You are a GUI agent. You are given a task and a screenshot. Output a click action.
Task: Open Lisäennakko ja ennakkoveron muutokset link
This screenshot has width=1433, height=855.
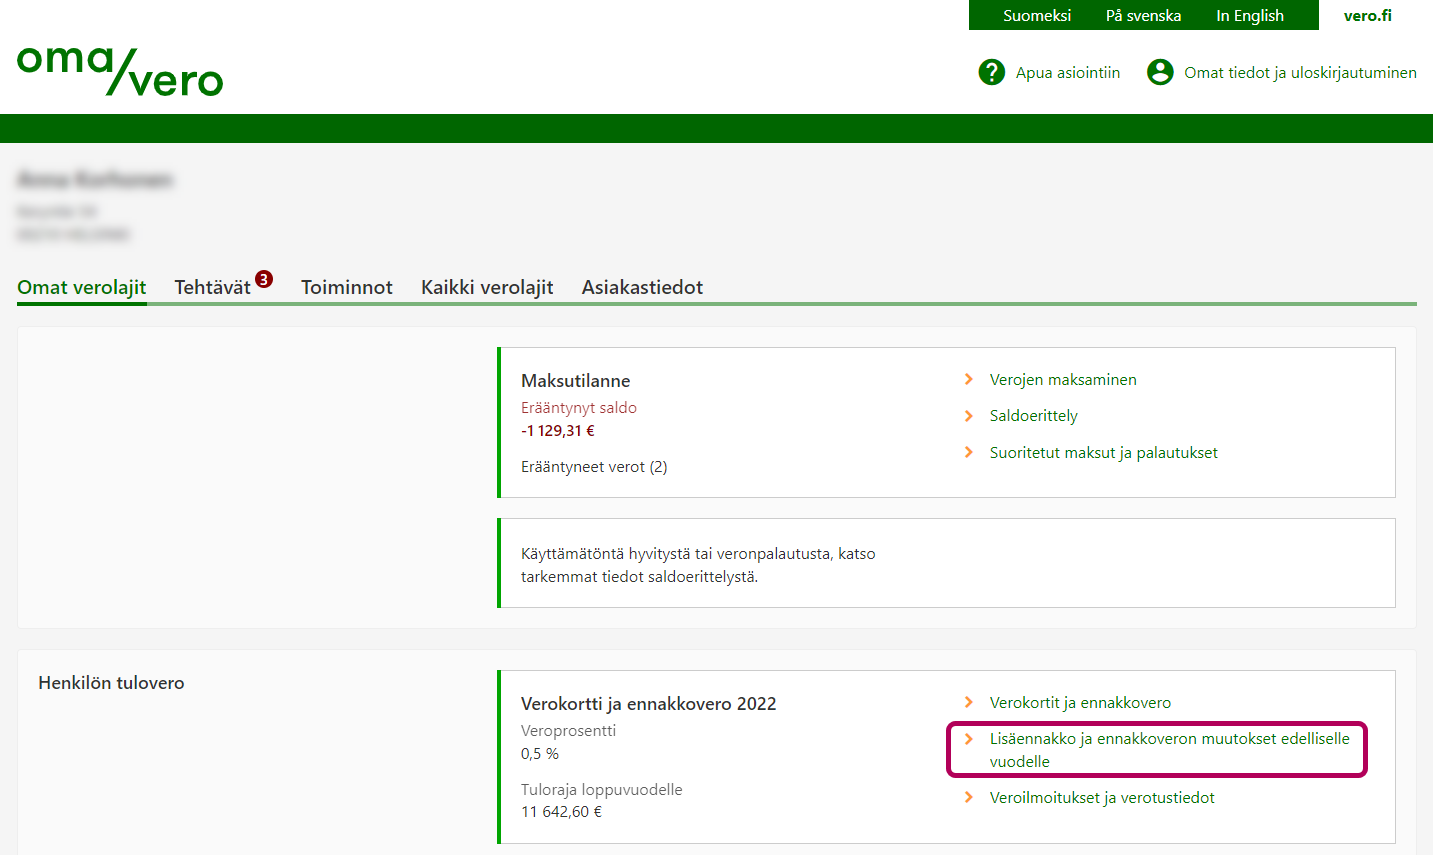coord(1168,749)
